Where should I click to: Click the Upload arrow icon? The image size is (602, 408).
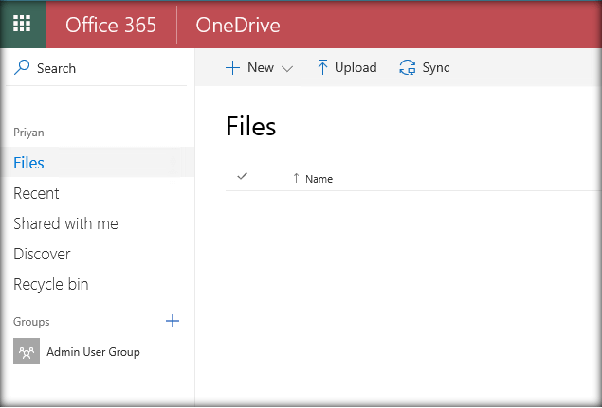(322, 68)
